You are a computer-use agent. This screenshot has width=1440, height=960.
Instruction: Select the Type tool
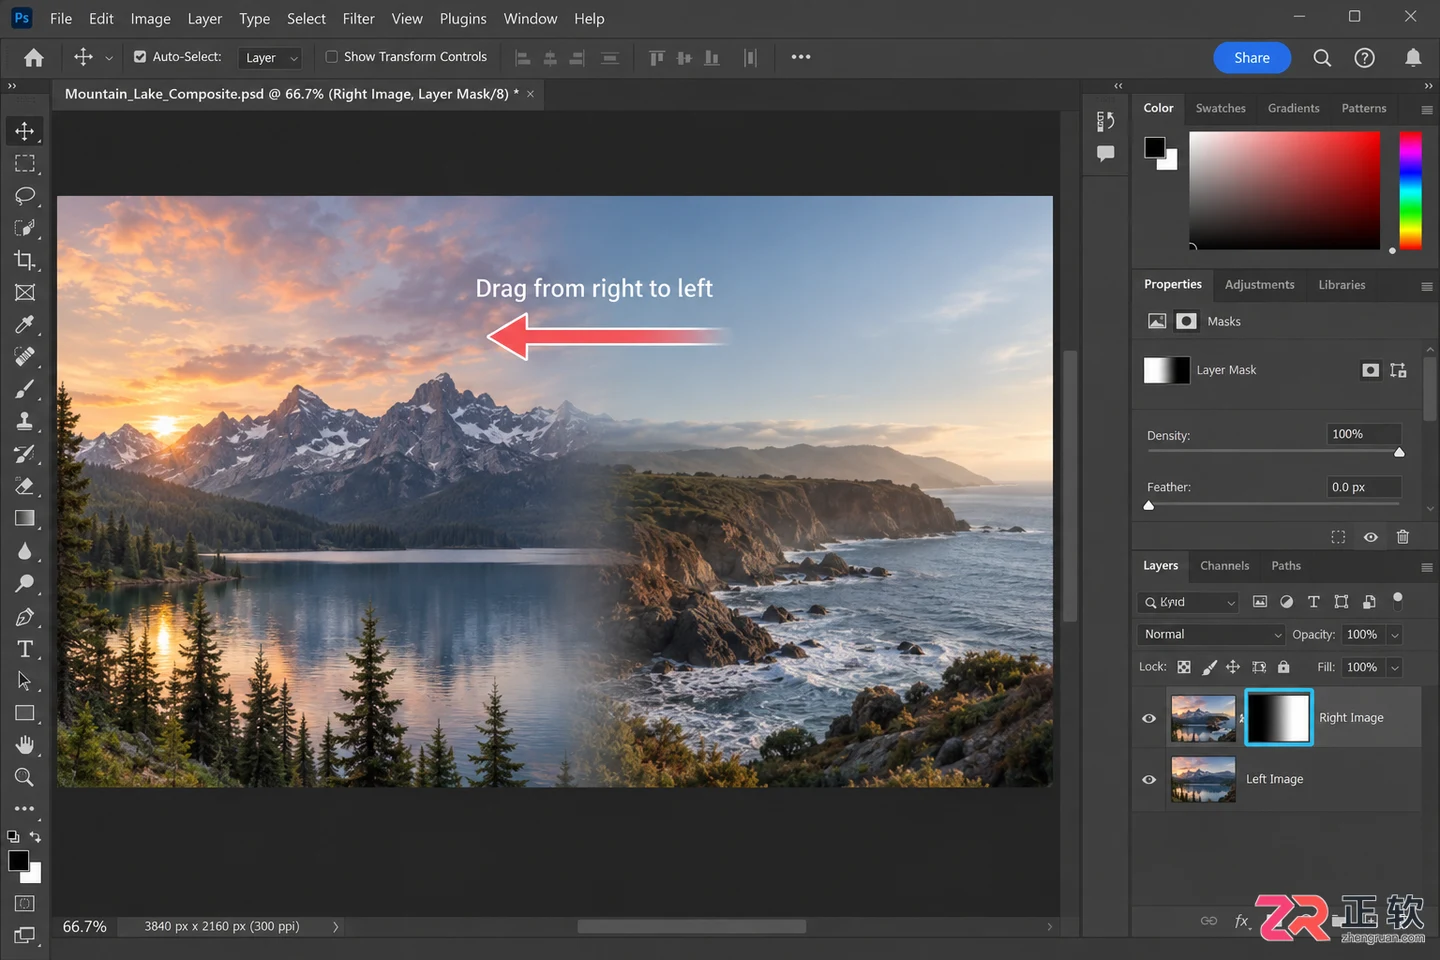point(25,649)
